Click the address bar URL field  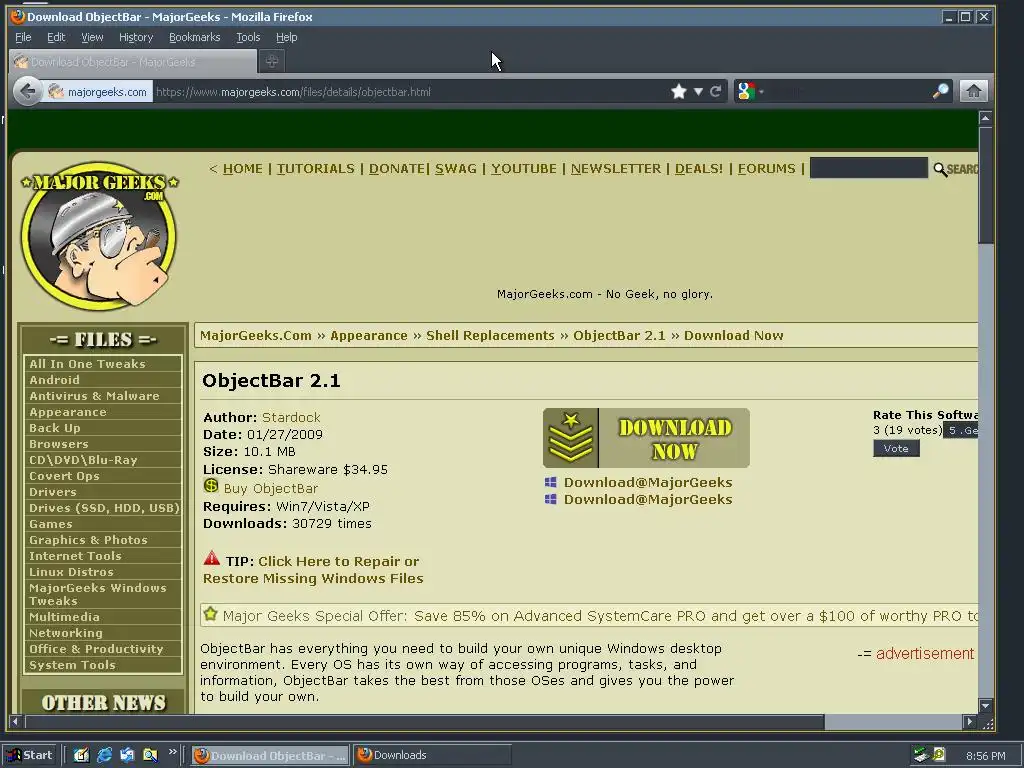[410, 92]
